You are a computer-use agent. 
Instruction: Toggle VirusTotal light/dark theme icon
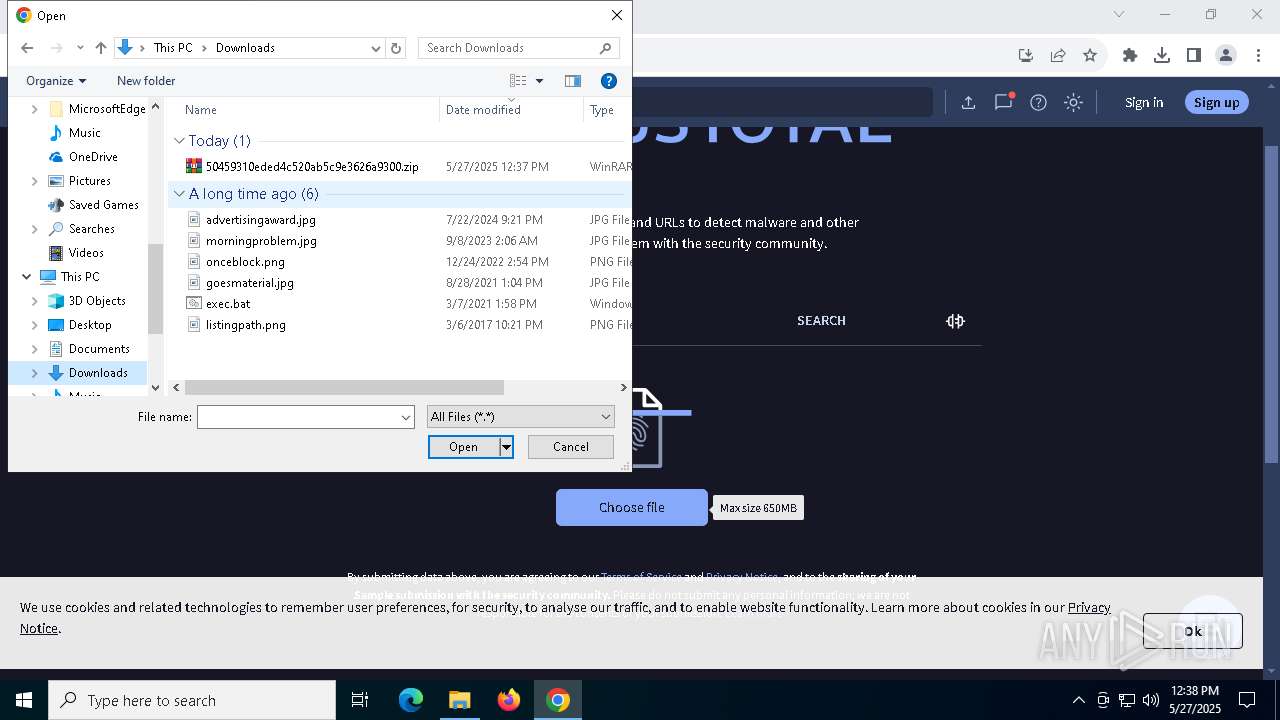tap(1073, 102)
